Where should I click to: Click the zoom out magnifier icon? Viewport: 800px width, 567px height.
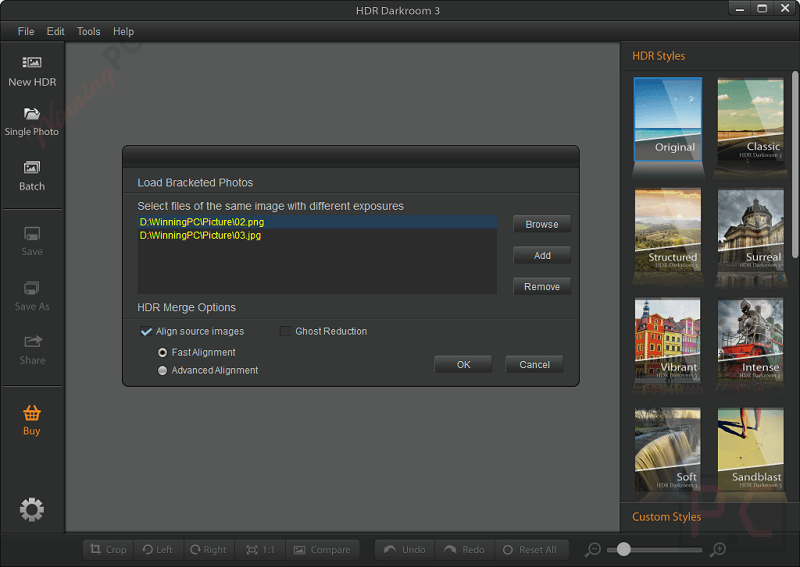click(x=592, y=550)
